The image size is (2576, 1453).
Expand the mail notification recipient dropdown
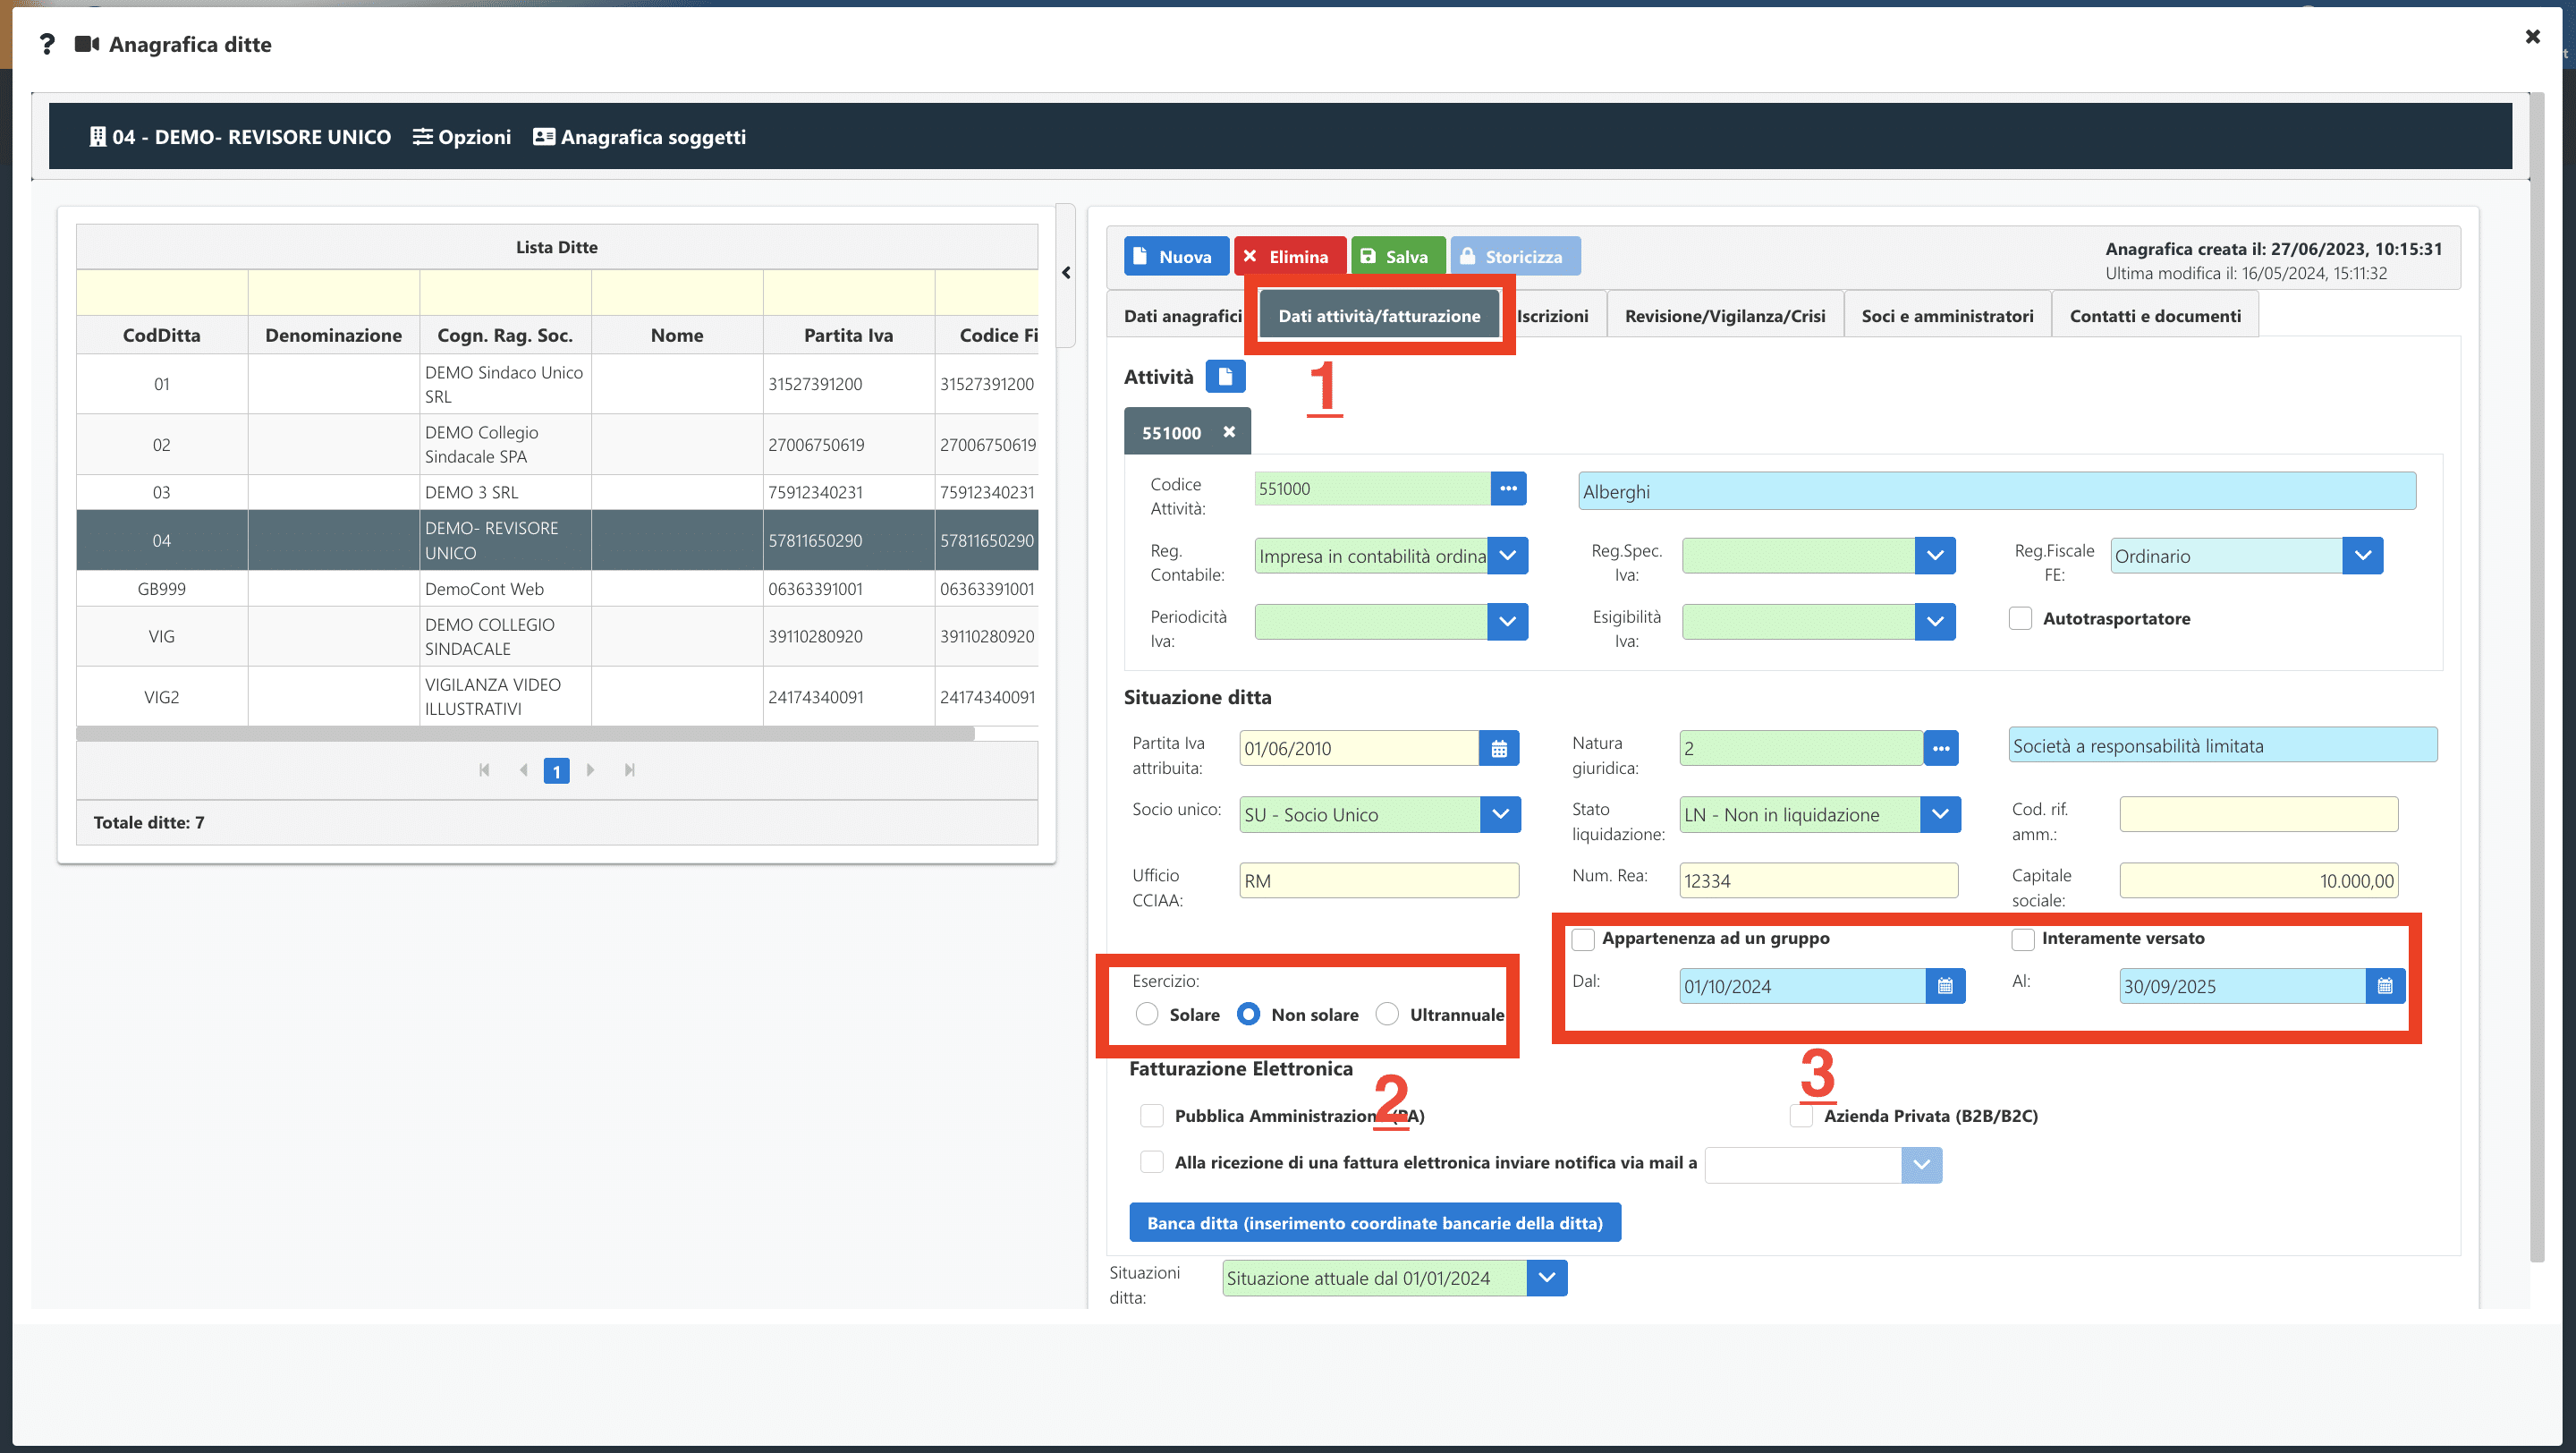tap(1921, 1165)
